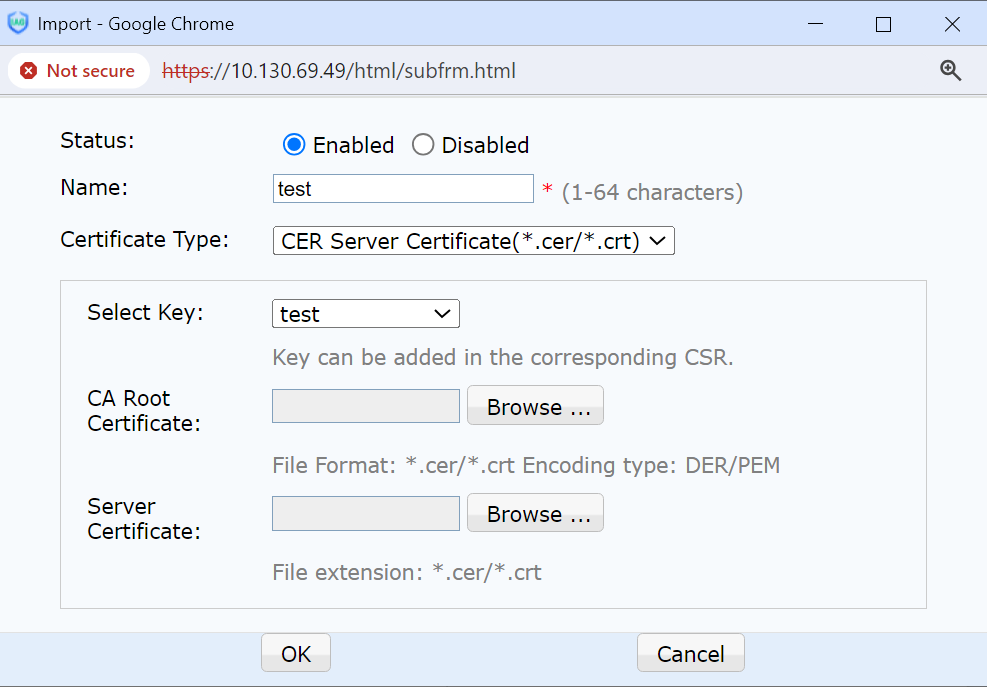This screenshot has width=987, height=687.
Task: Click the Certificate Type label text
Action: point(145,240)
